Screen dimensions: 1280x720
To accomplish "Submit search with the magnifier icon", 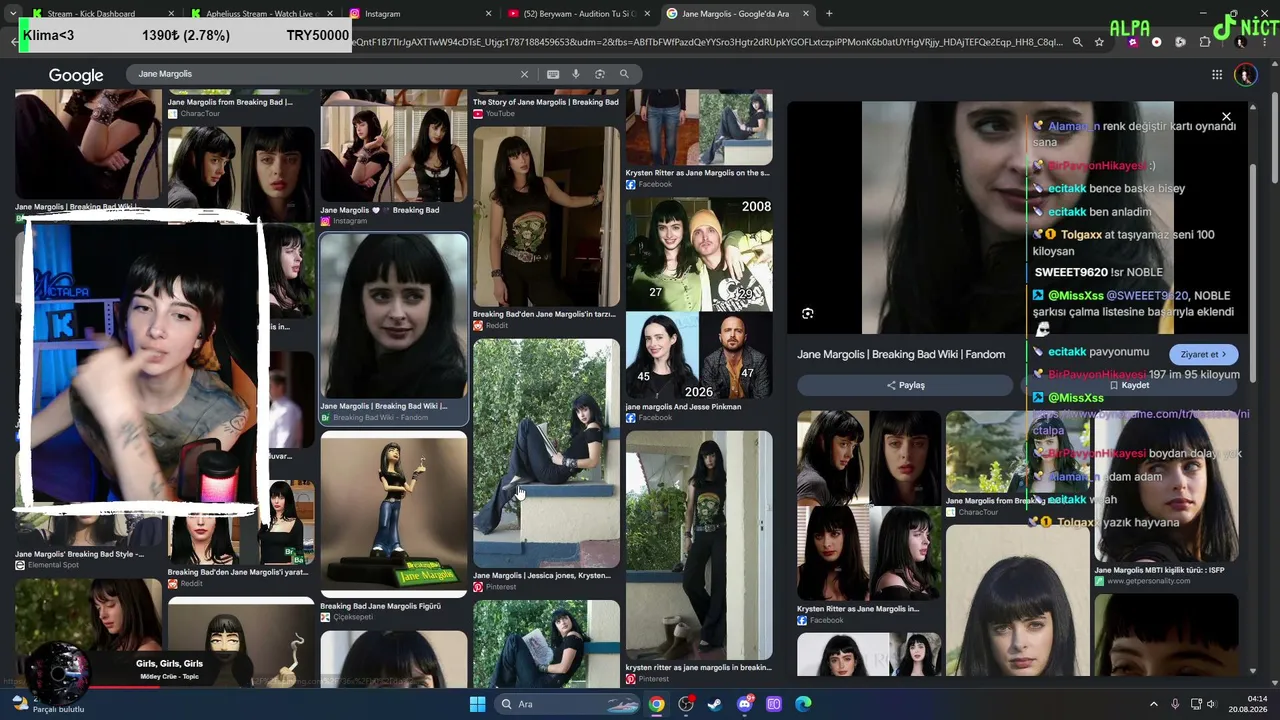I will click(624, 74).
